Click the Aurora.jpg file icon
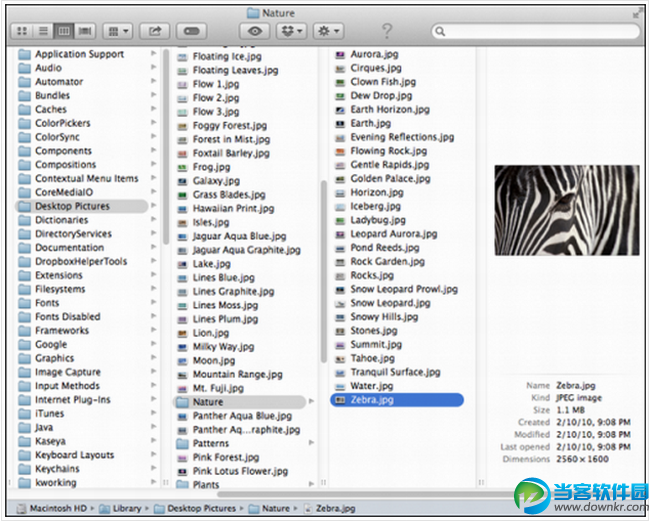The height and width of the screenshot is (521, 650). pyautogui.click(x=340, y=54)
